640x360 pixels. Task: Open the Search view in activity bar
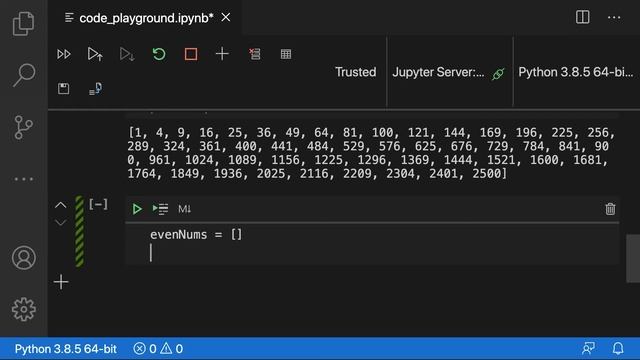tap(24, 75)
